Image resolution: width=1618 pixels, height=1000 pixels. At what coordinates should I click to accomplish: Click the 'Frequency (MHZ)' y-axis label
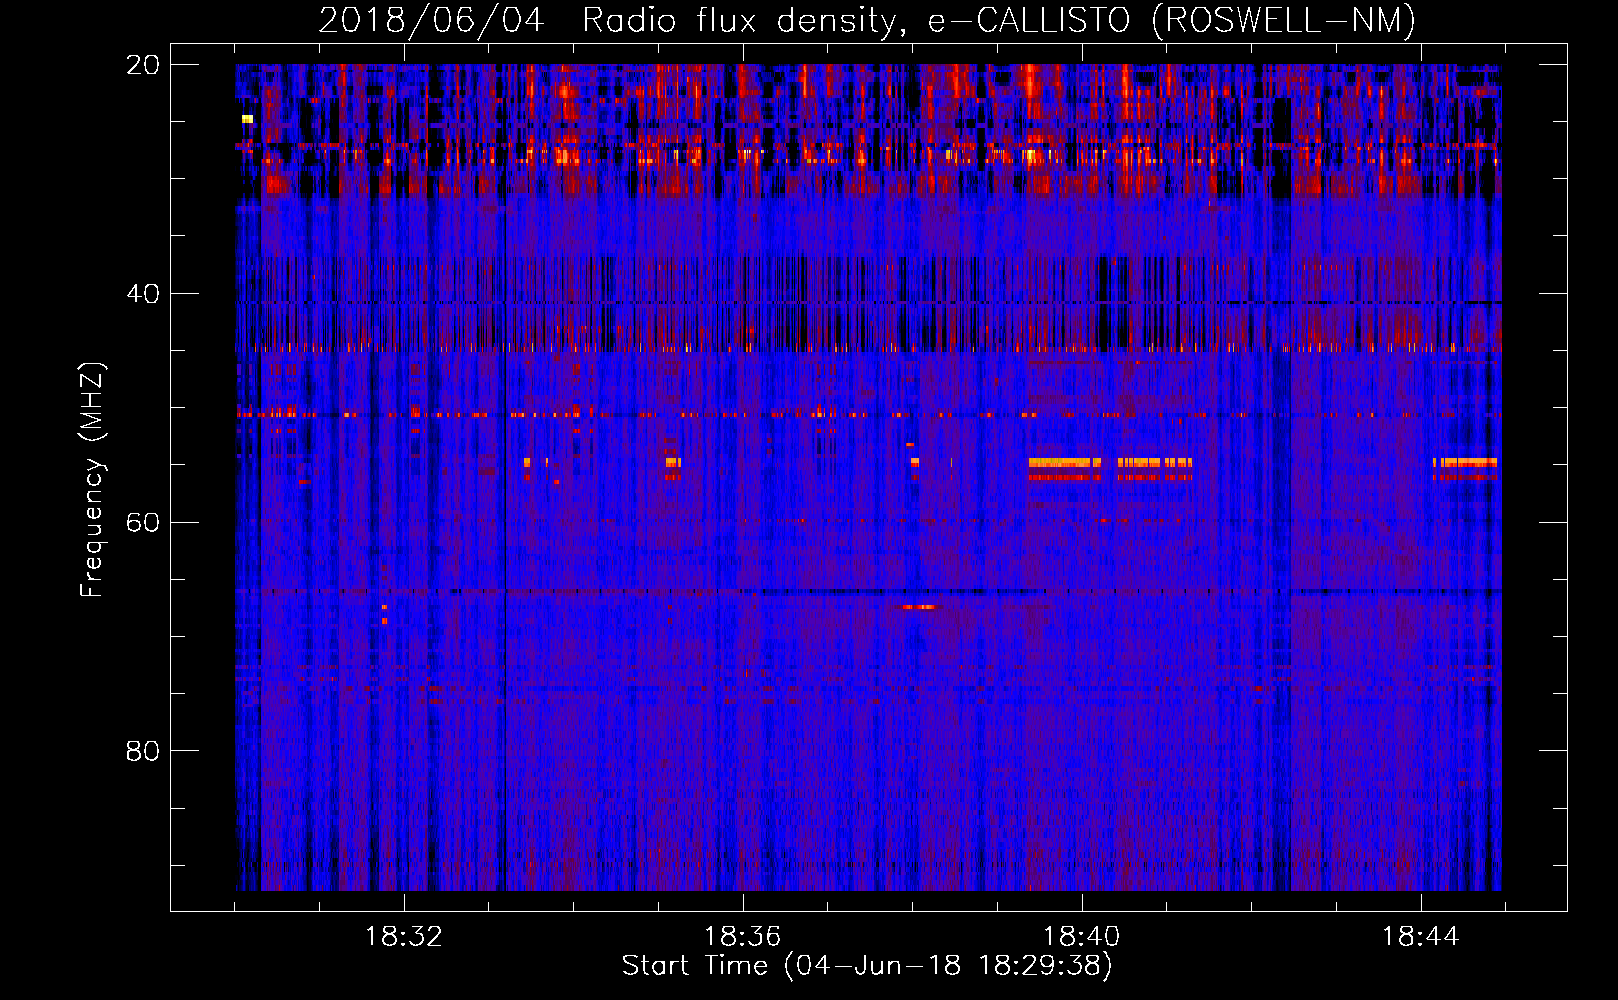click(x=92, y=480)
